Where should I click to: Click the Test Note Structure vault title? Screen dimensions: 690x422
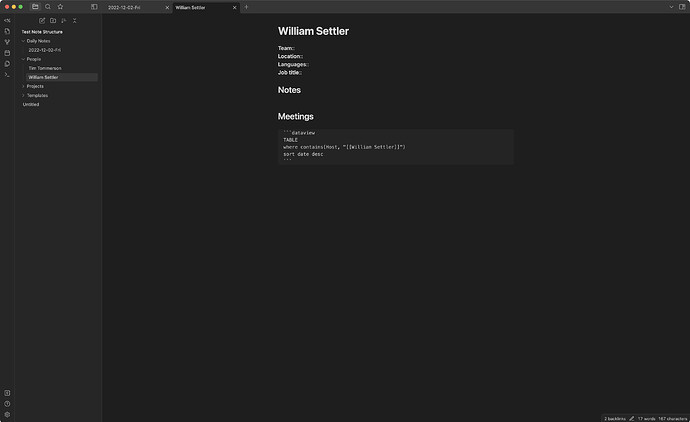click(42, 32)
